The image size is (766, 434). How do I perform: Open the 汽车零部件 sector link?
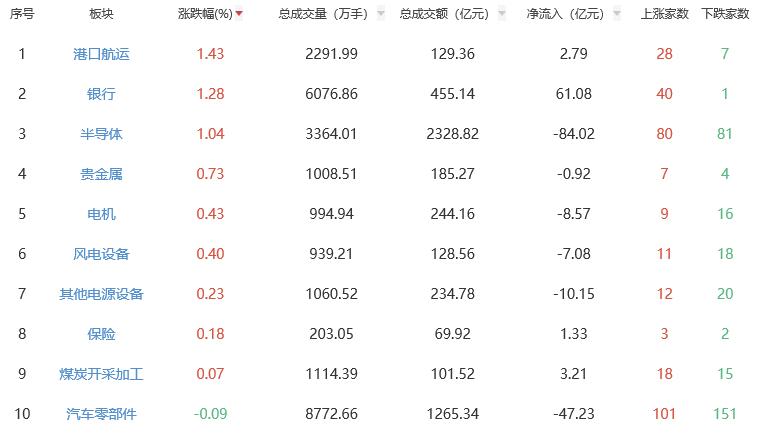click(x=101, y=414)
